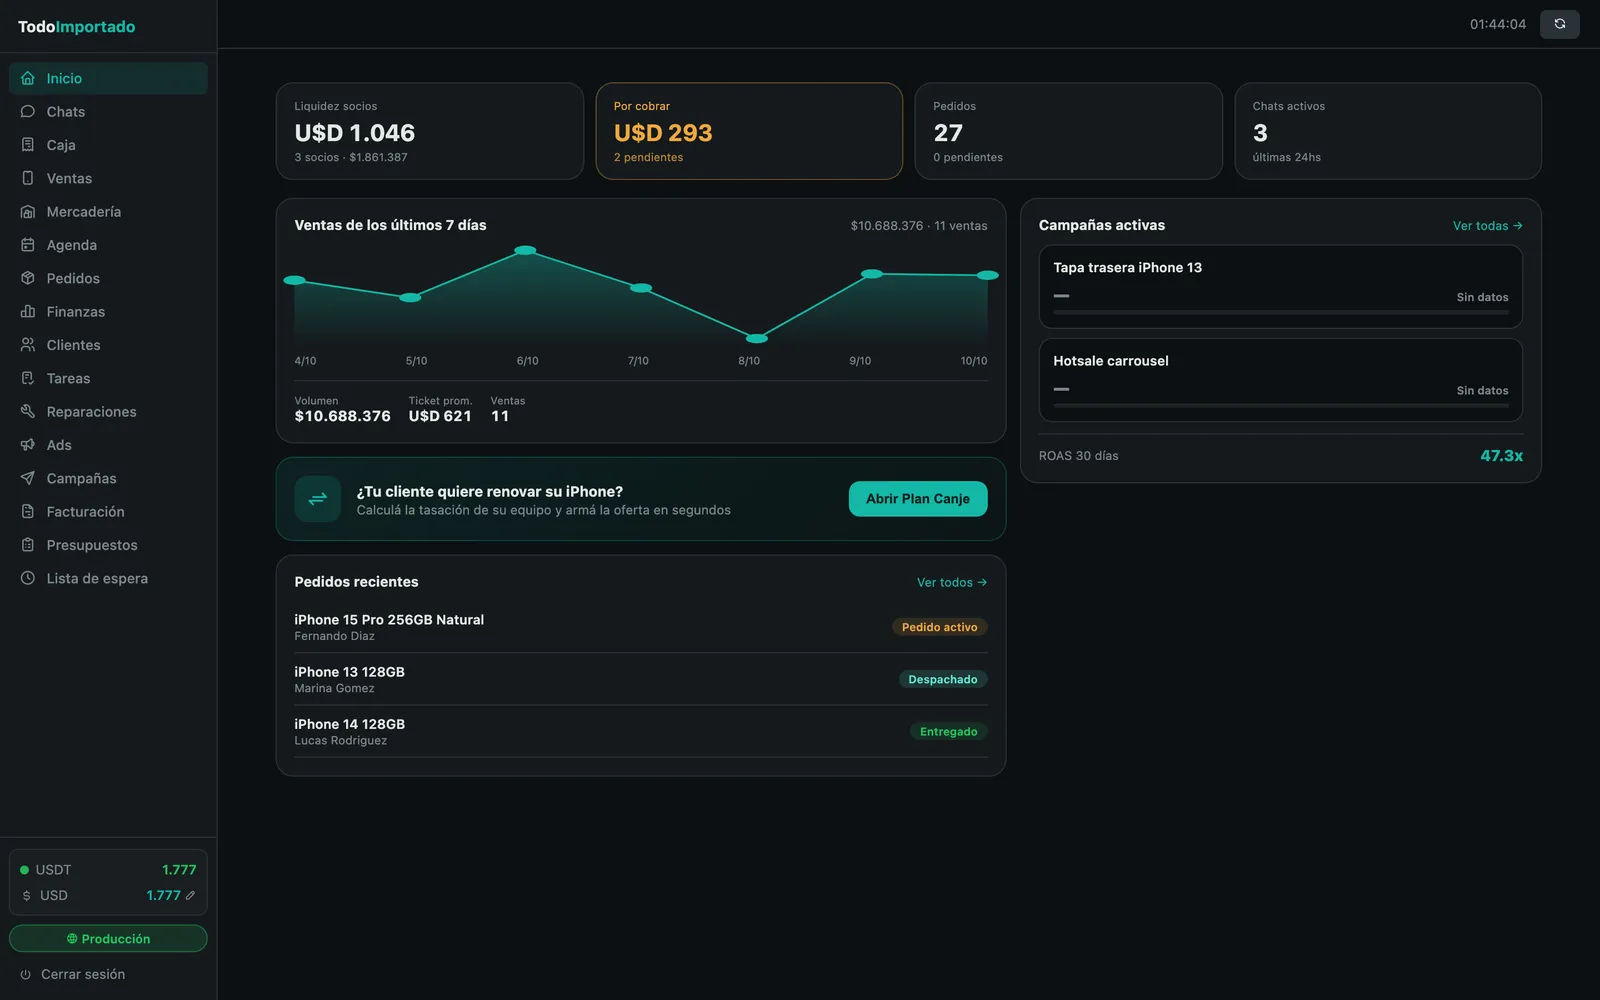Viewport: 1600px width, 1000px height.
Task: Click the Ads megaphone icon
Action: [28, 445]
